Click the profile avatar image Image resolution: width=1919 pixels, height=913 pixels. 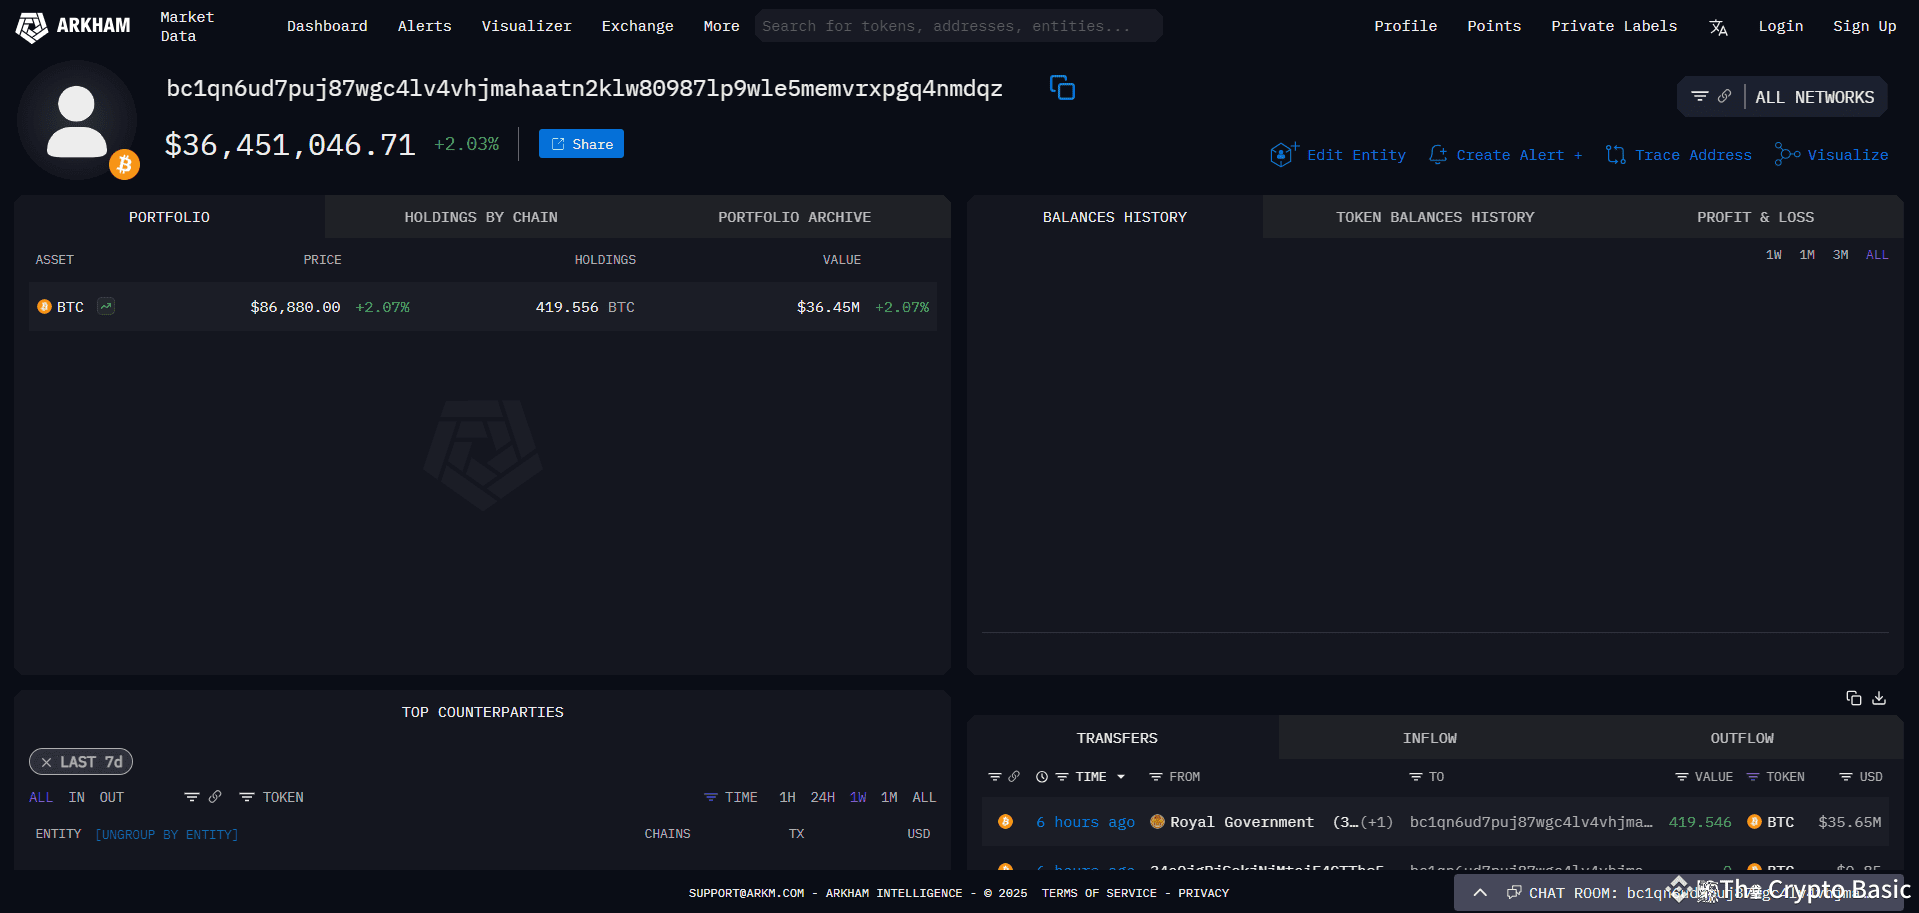[77, 120]
